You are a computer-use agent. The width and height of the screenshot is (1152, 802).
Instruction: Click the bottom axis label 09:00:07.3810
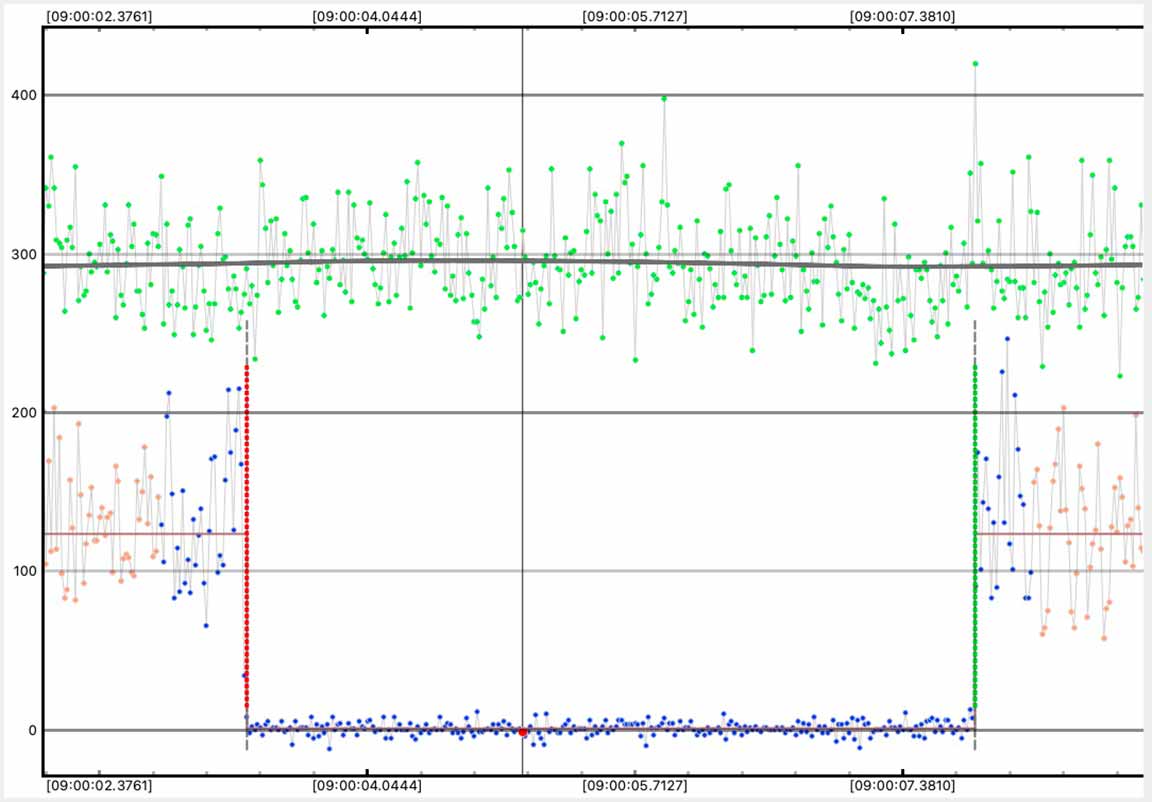pyautogui.click(x=902, y=786)
